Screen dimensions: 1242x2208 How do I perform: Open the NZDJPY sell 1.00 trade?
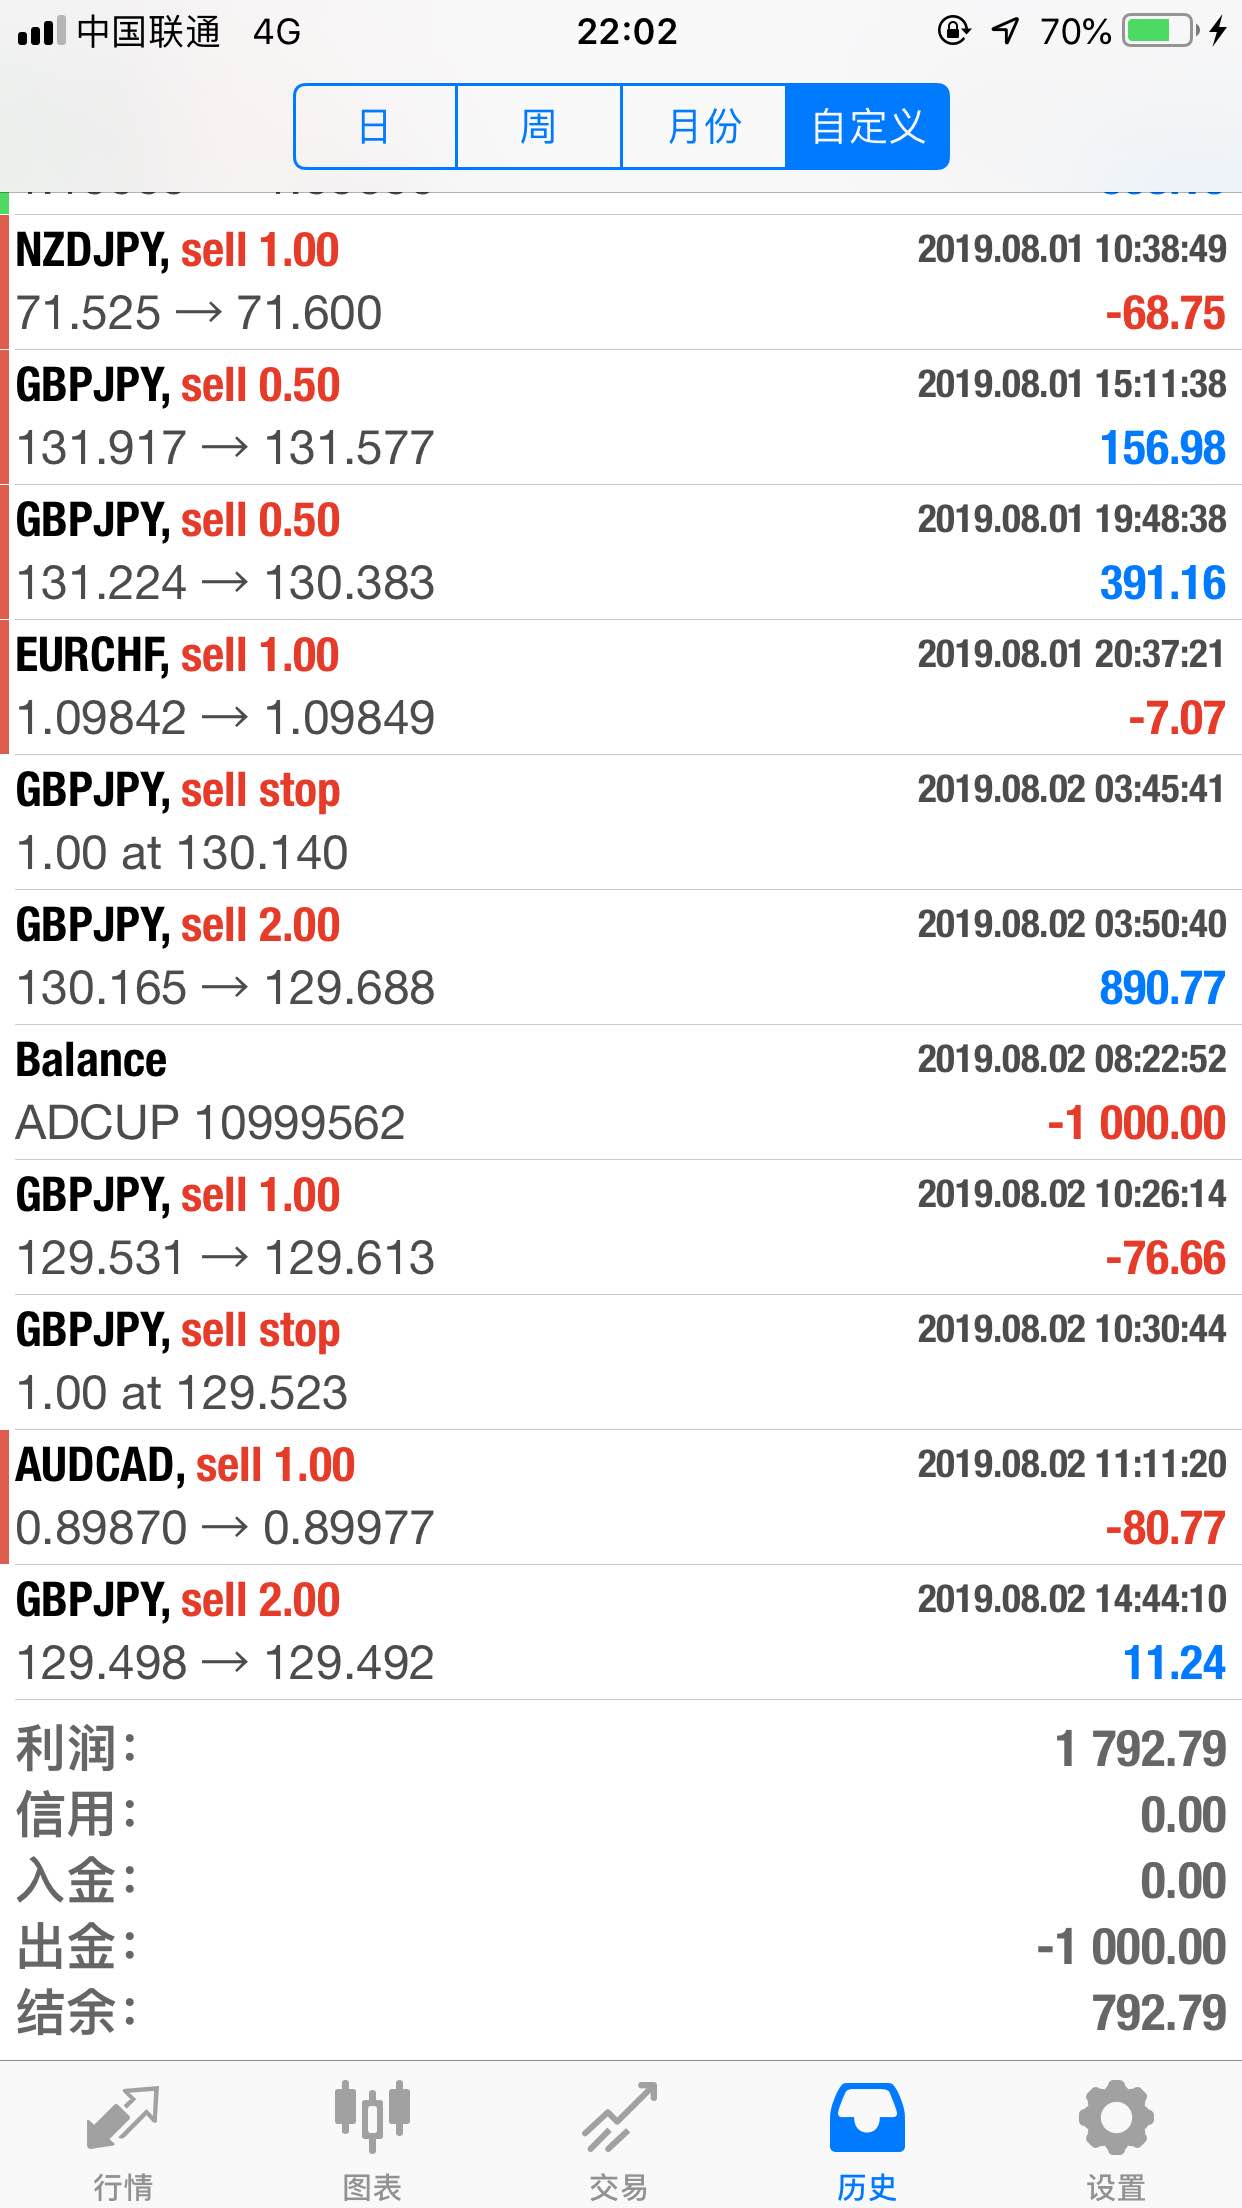[621, 282]
